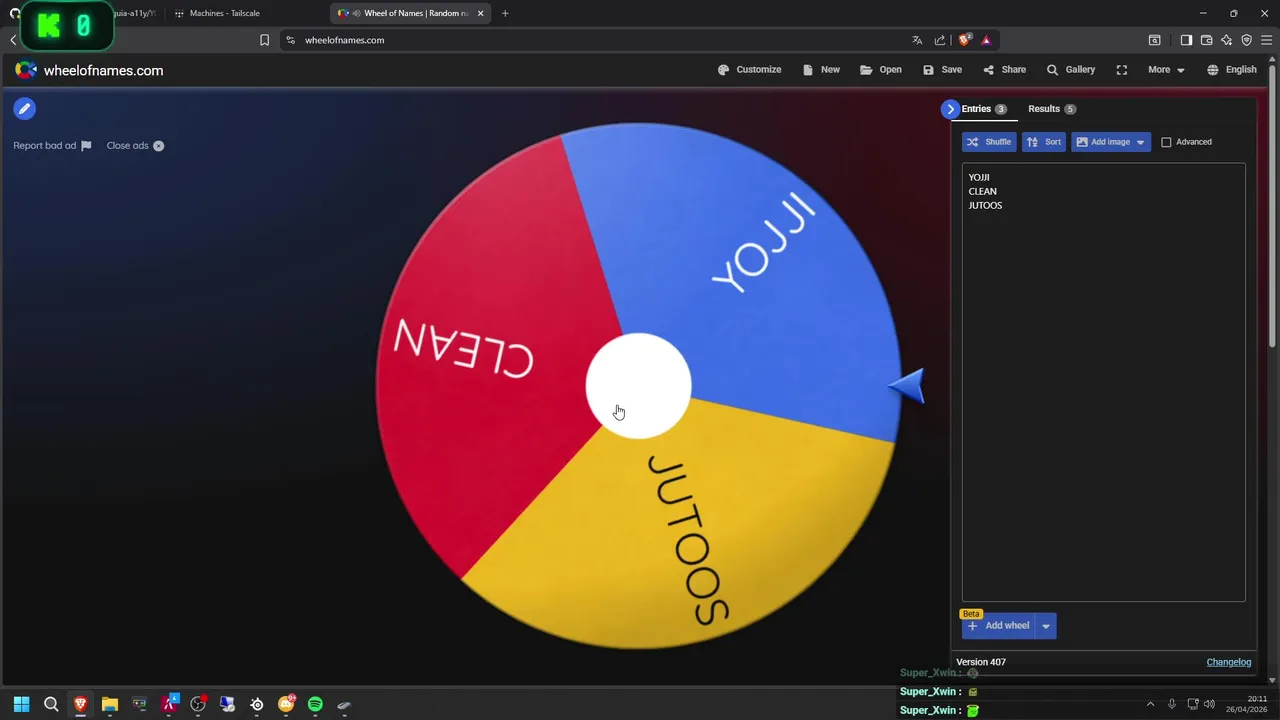Open Brave browser on taskbar
The height and width of the screenshot is (720, 1280).
click(x=80, y=705)
